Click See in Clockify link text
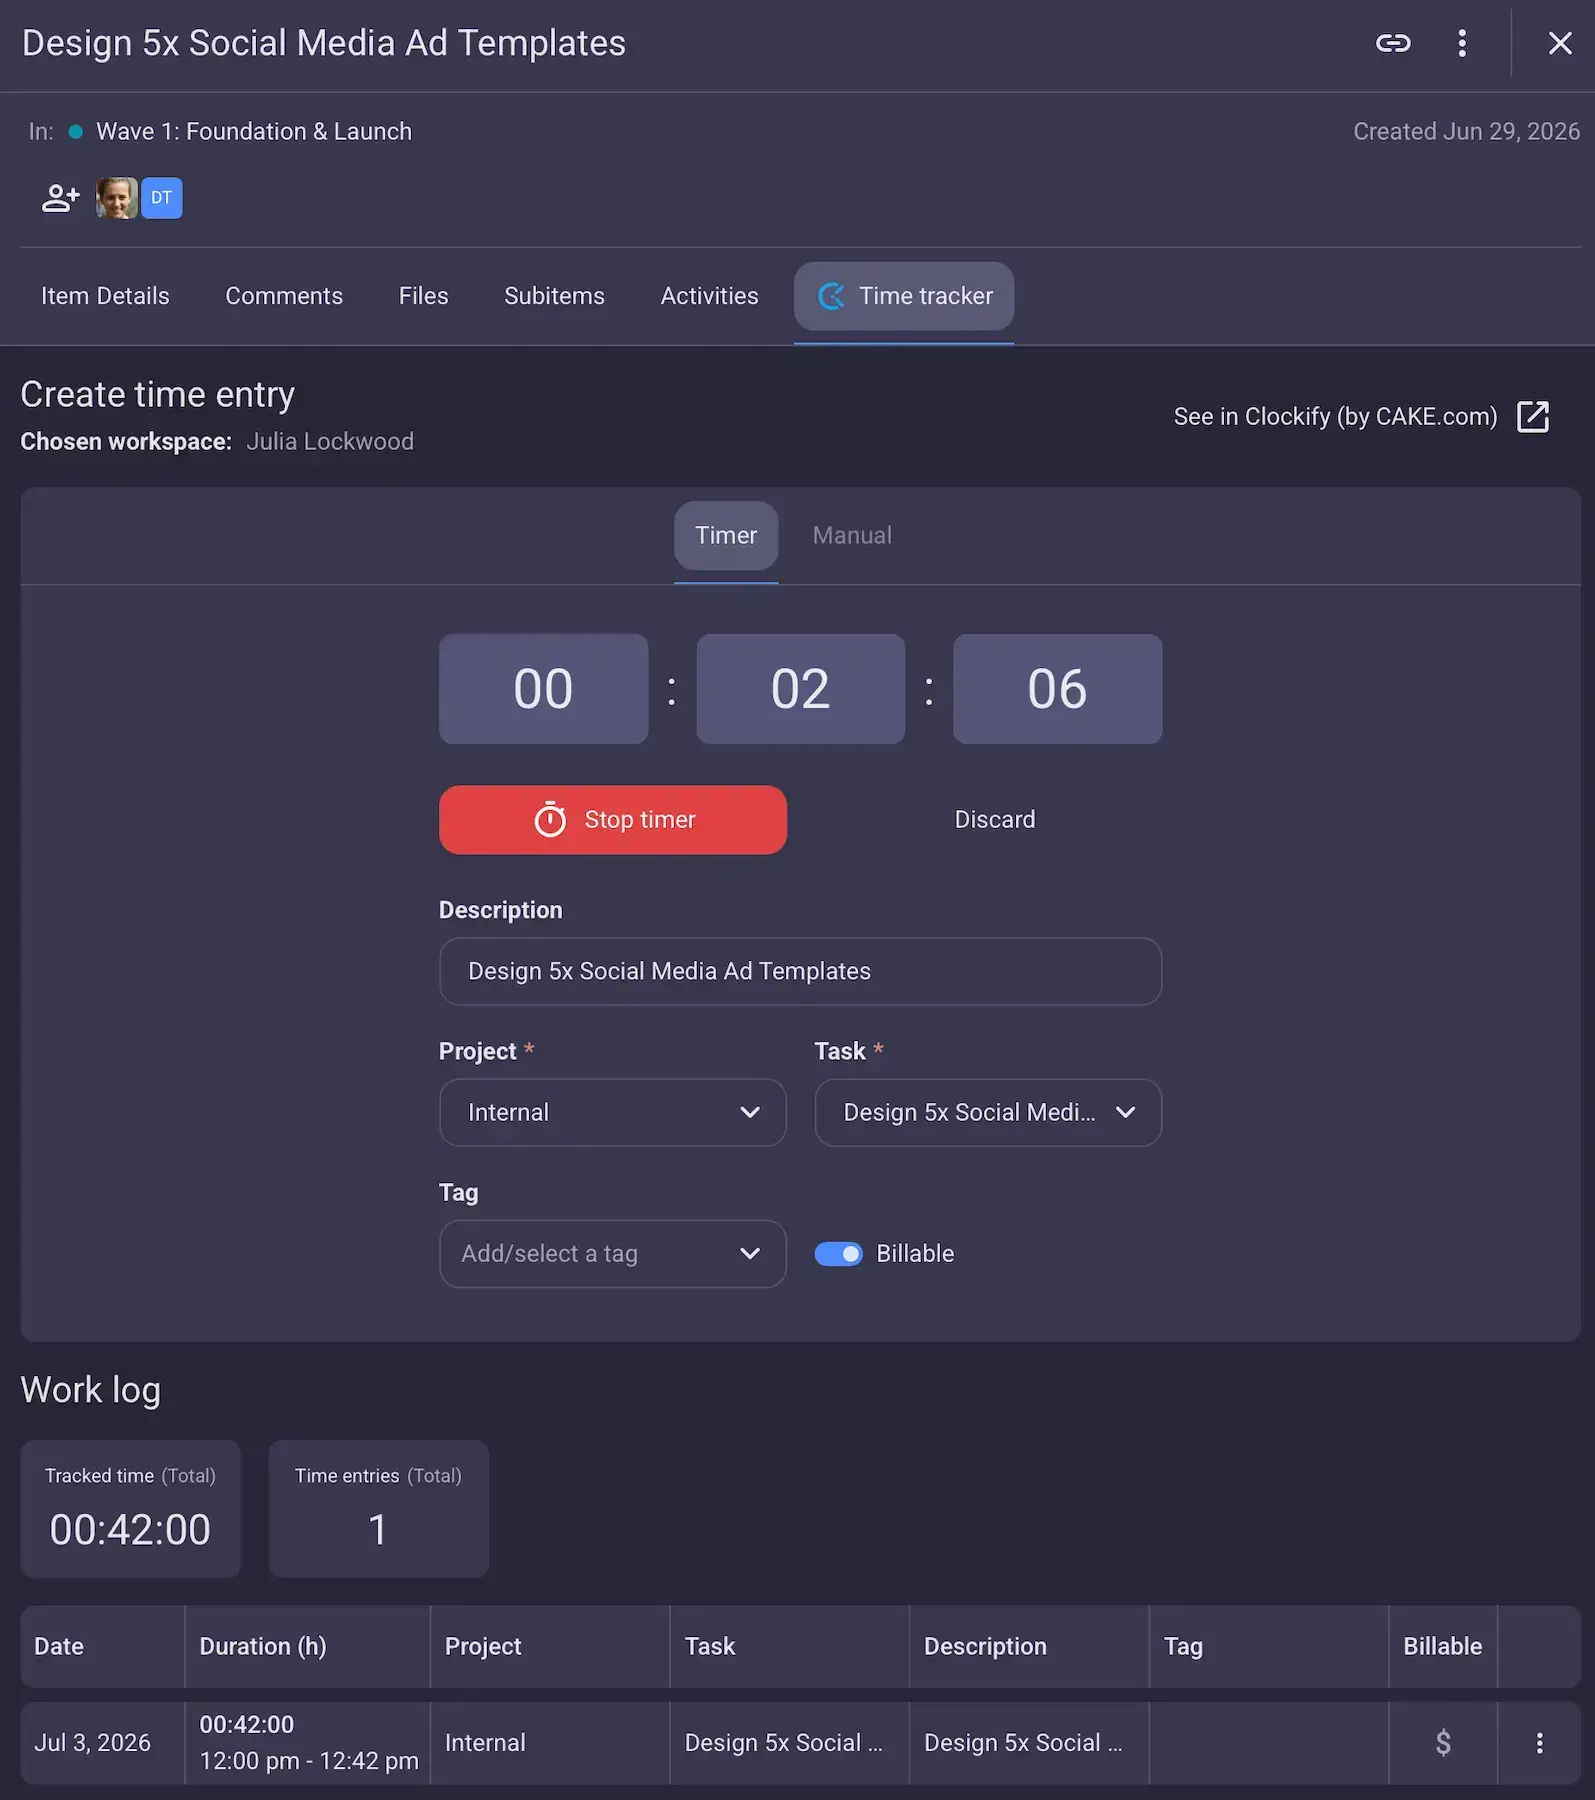1595x1800 pixels. pos(1335,416)
